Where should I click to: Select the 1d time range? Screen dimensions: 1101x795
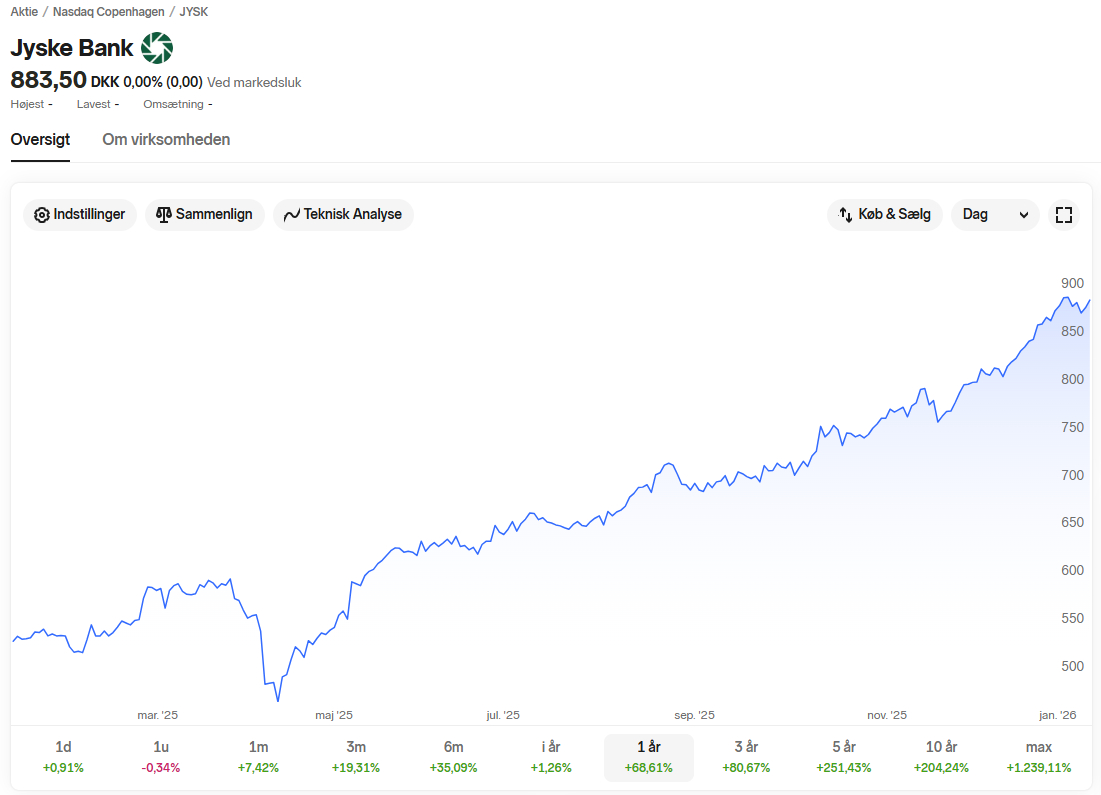[x=63, y=757]
